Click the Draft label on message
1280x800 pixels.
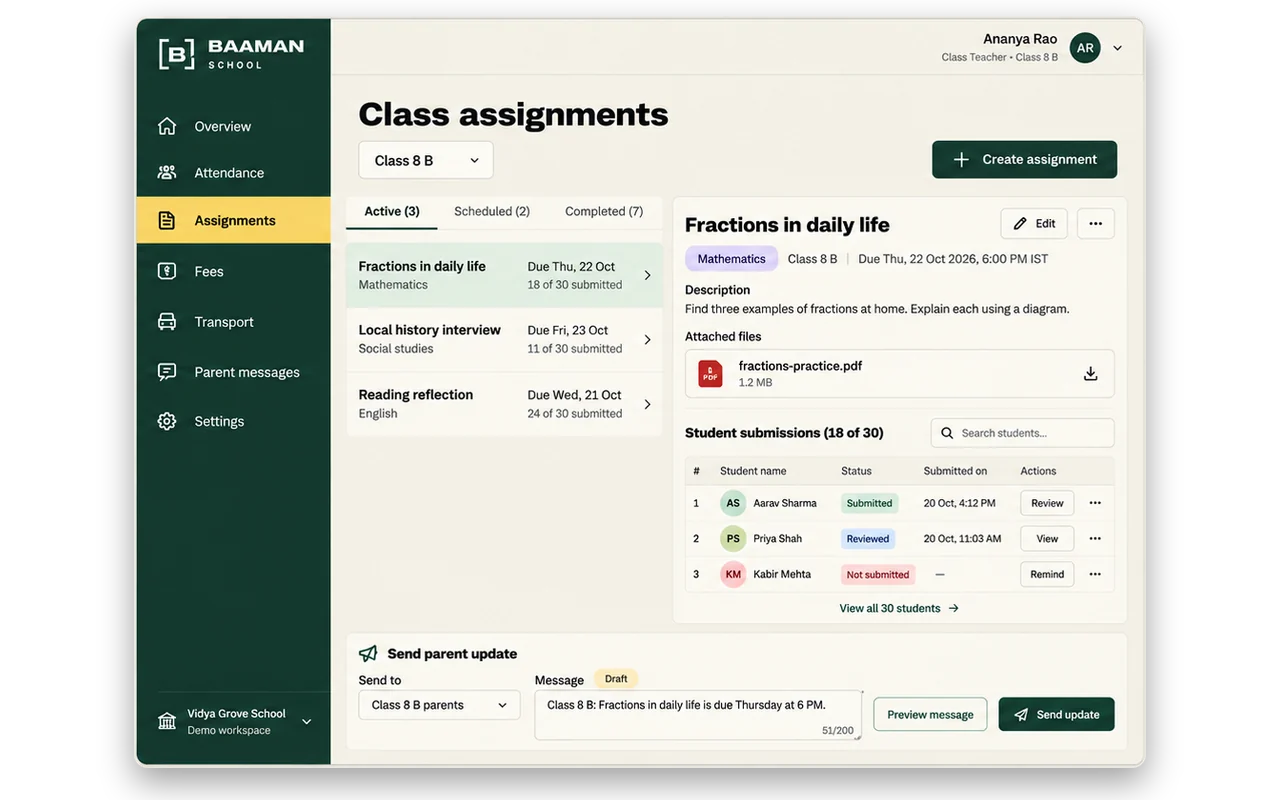[616, 679]
